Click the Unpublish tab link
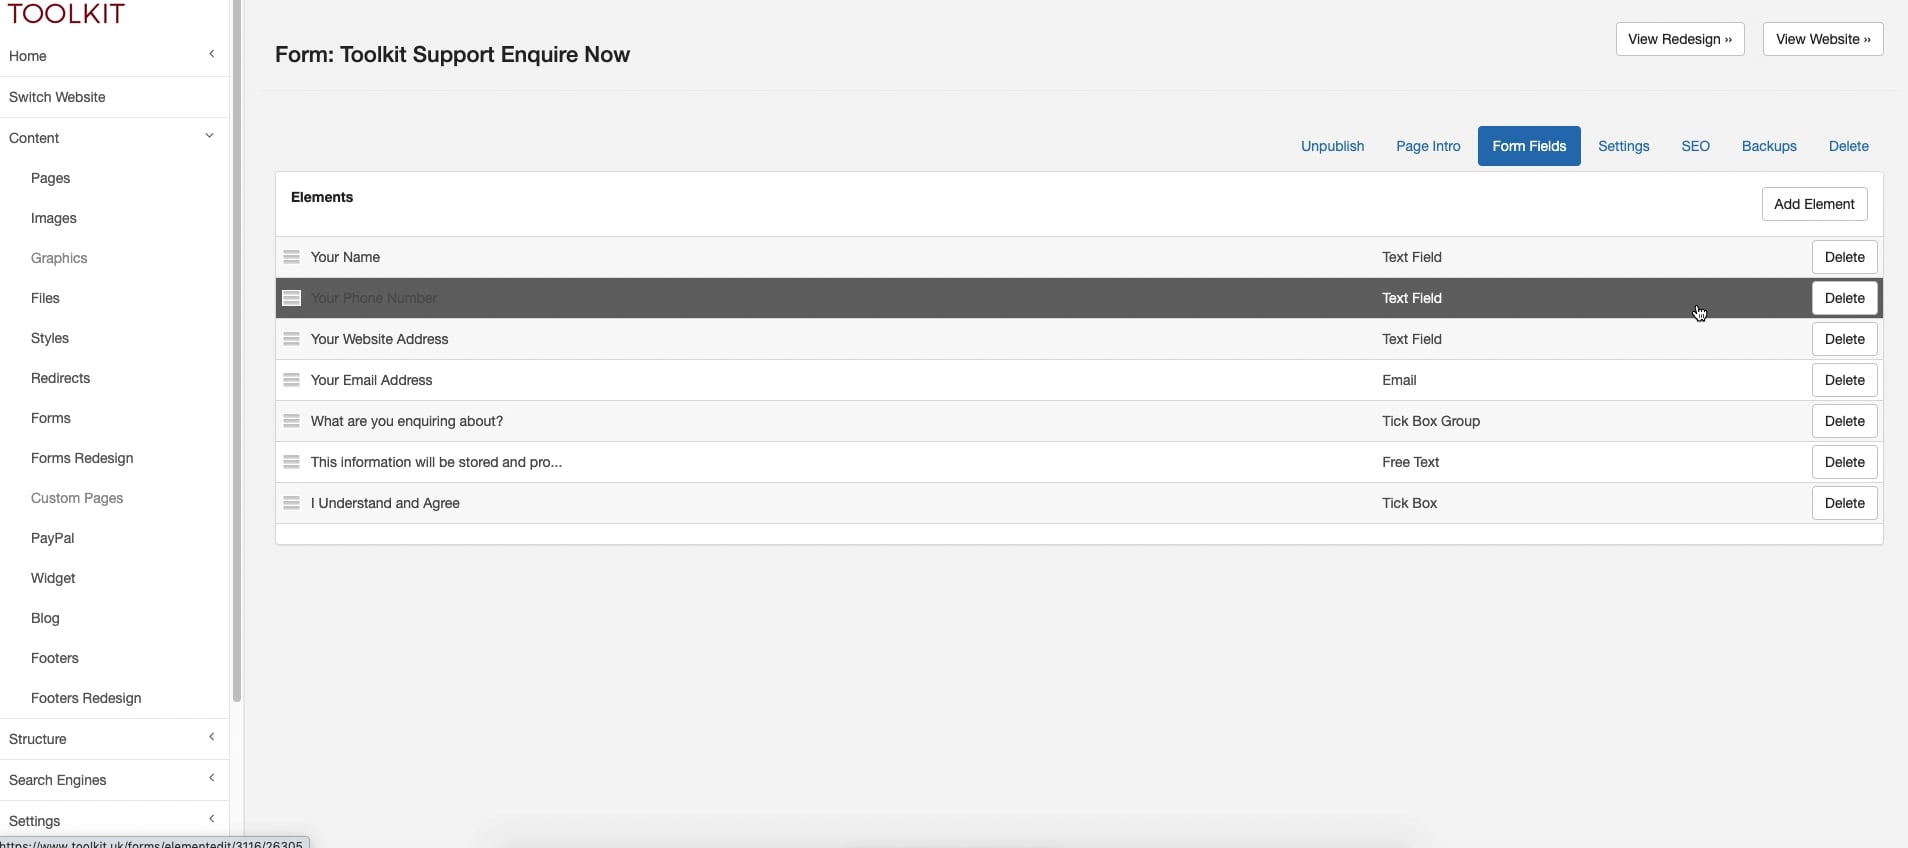 [x=1332, y=146]
